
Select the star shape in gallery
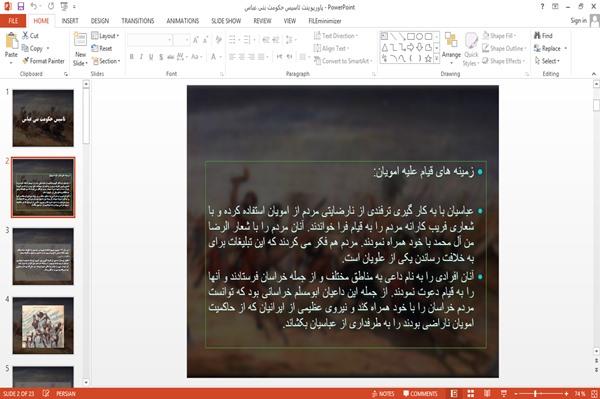428,59
